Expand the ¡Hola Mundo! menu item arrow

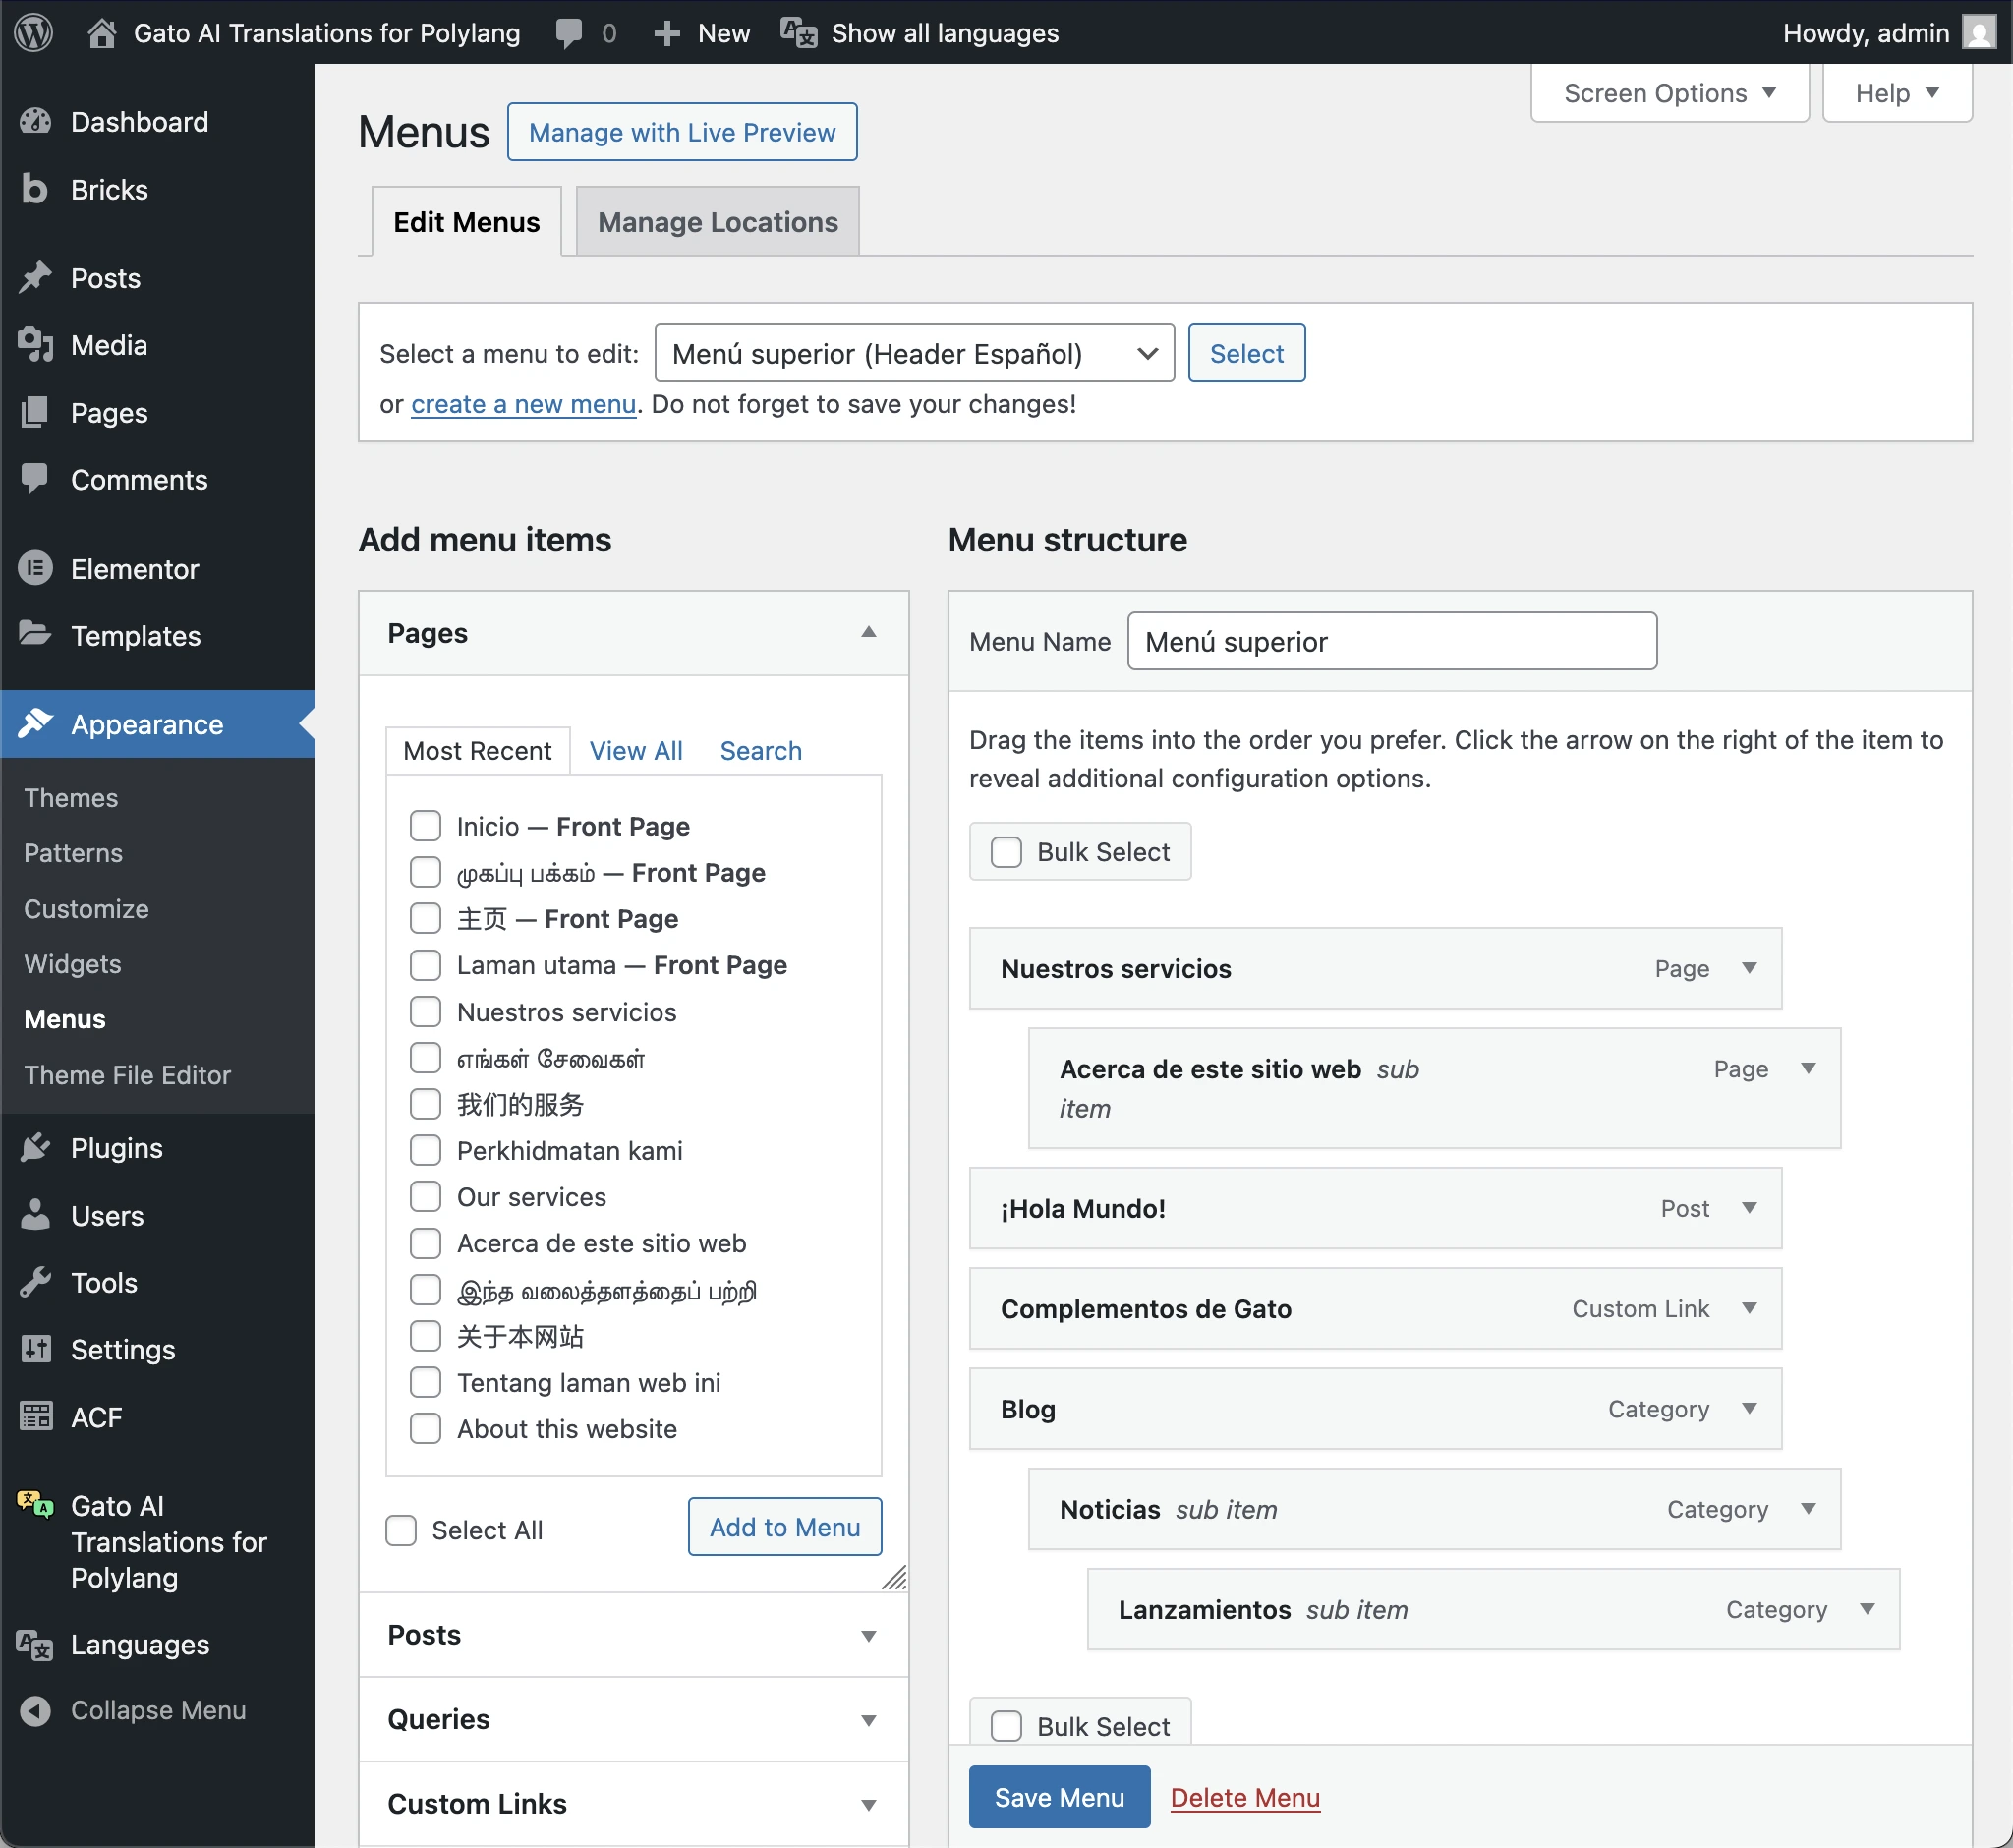click(x=1749, y=1208)
